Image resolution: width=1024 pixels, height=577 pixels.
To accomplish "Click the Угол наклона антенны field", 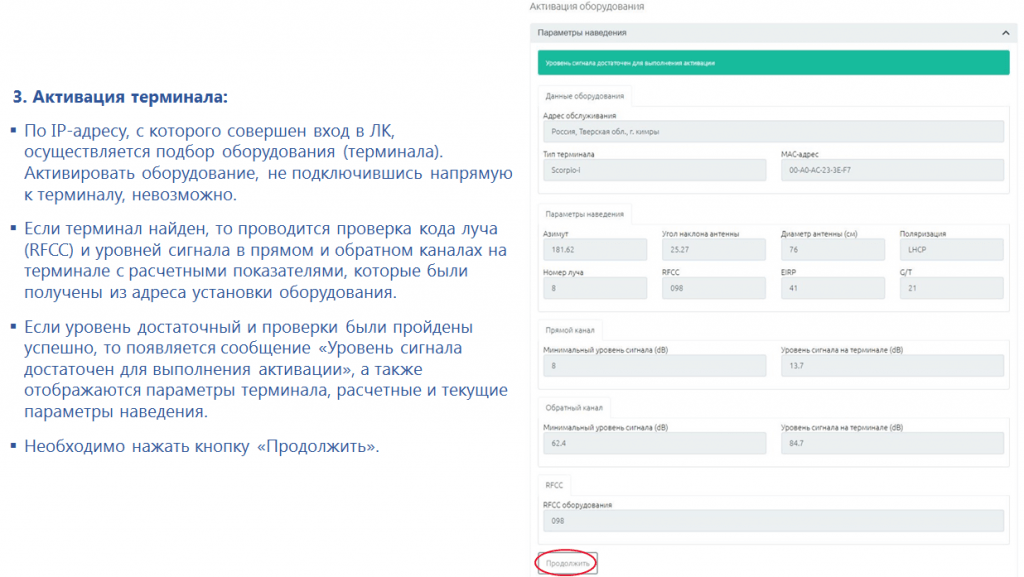I will pos(710,249).
